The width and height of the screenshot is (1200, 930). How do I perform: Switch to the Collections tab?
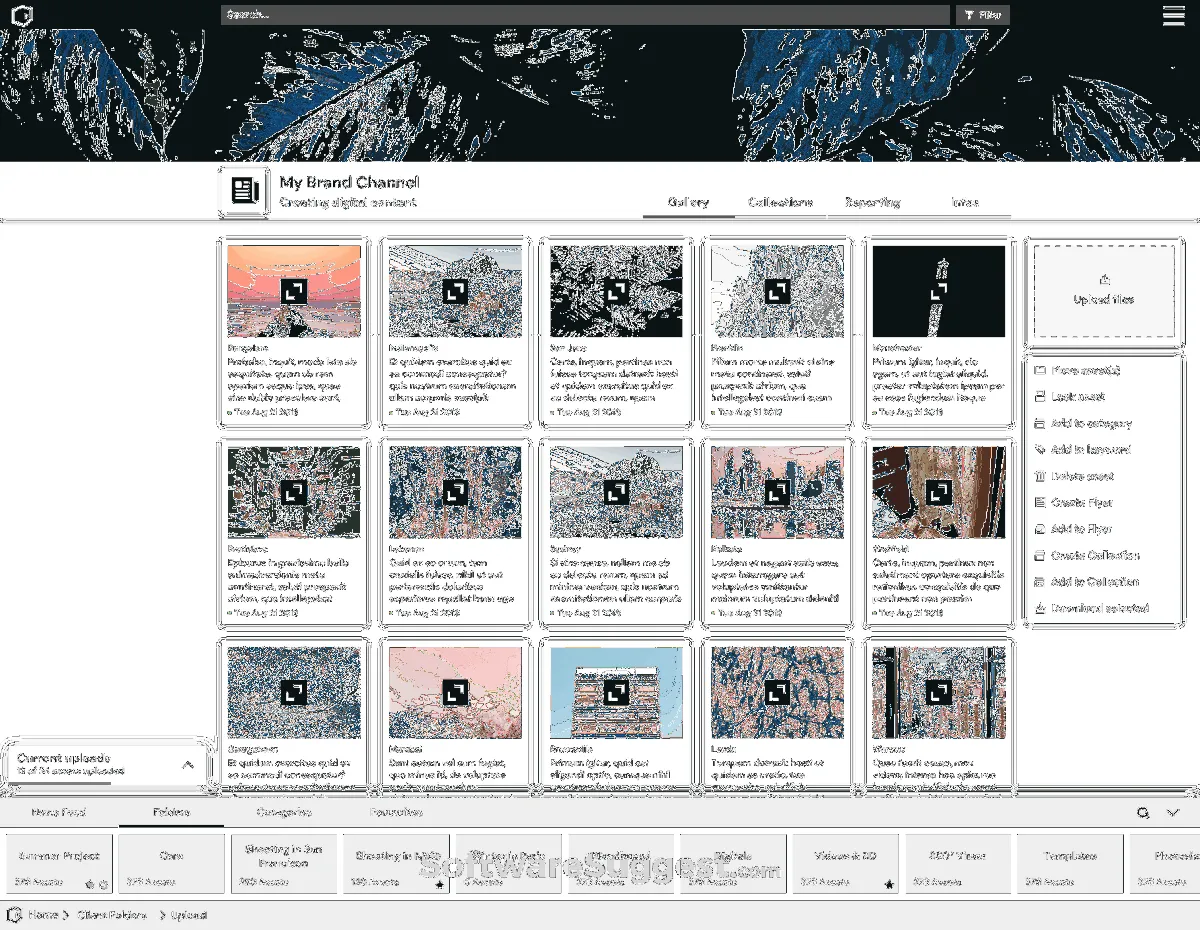[780, 202]
